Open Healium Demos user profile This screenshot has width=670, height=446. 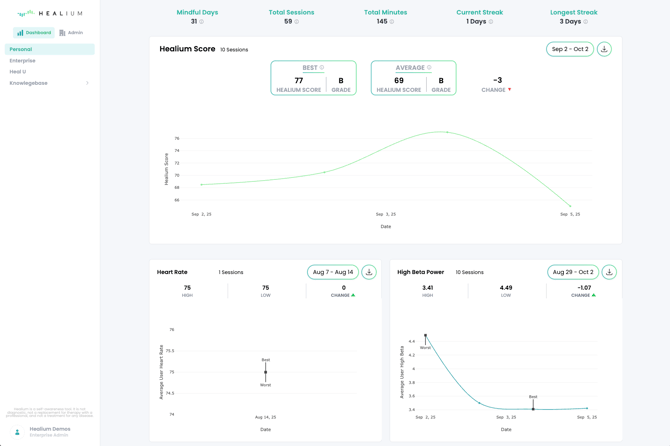pyautogui.click(x=49, y=431)
